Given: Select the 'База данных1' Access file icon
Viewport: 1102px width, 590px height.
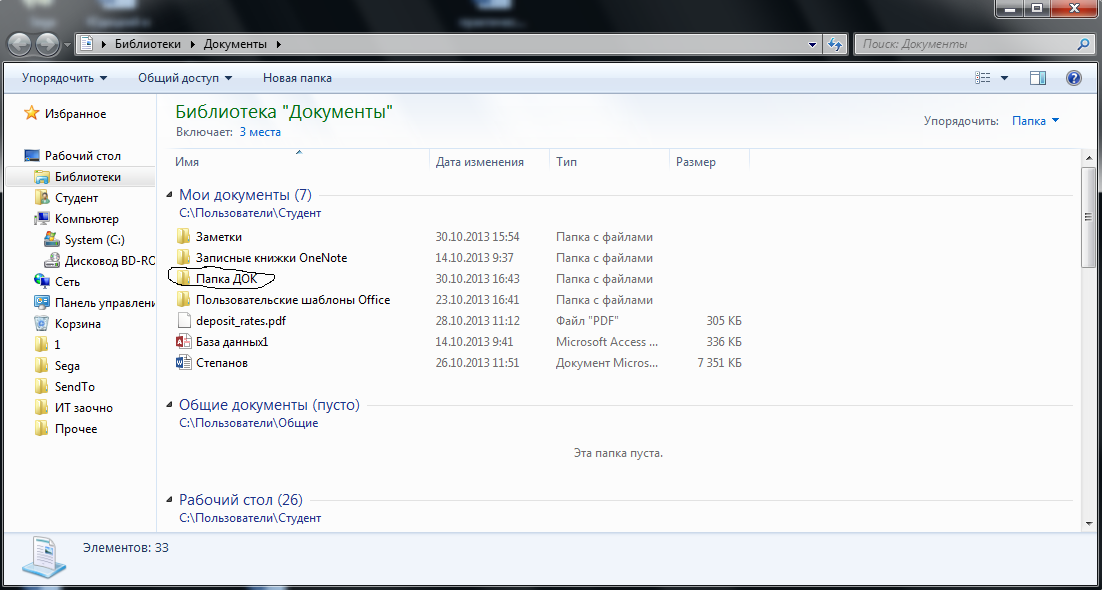Looking at the screenshot, I should click(183, 342).
